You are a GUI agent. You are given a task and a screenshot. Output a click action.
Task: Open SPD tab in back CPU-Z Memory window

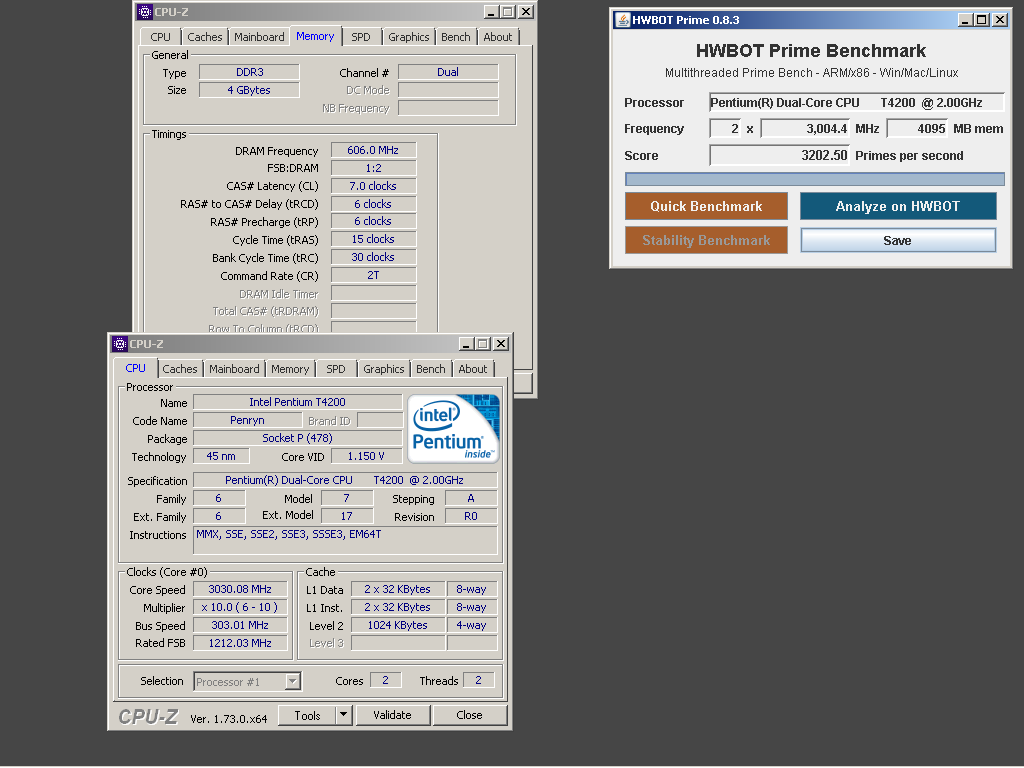click(360, 37)
